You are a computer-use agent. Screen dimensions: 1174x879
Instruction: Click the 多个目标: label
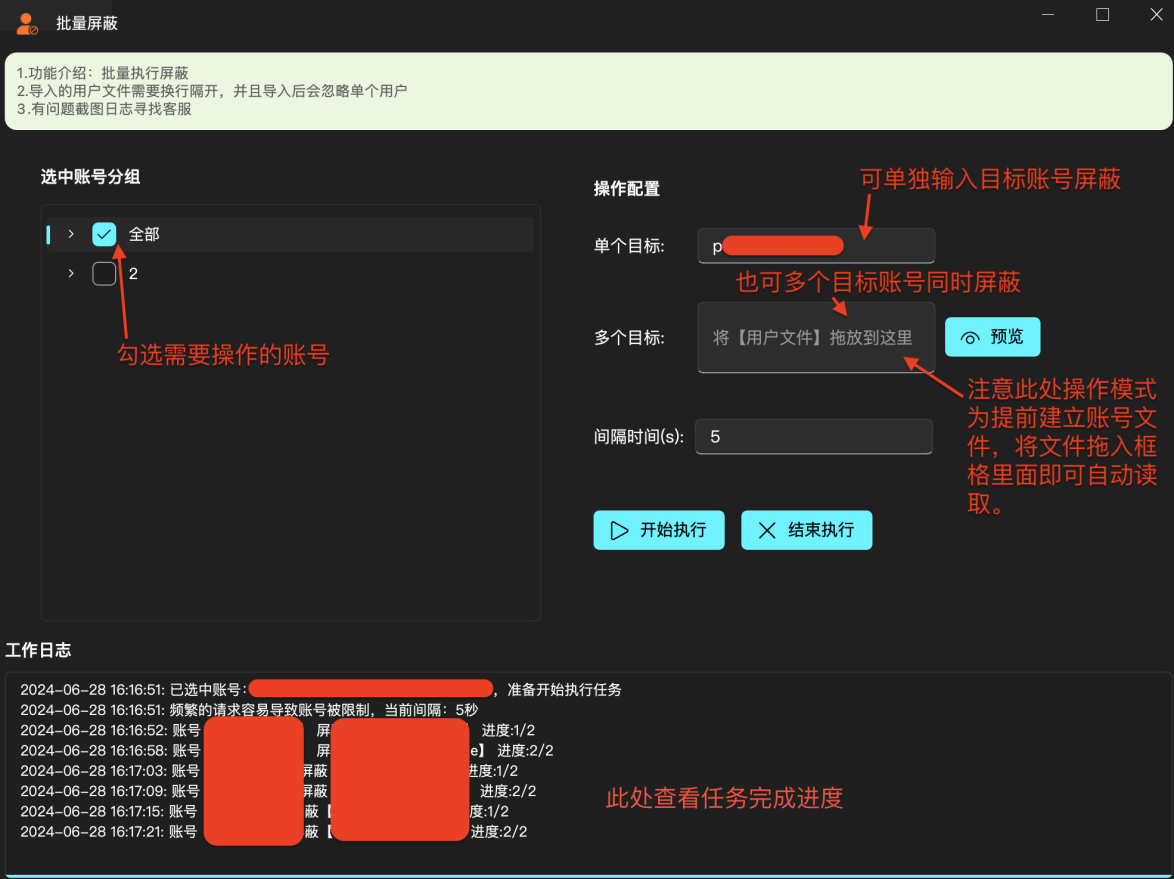pos(629,338)
